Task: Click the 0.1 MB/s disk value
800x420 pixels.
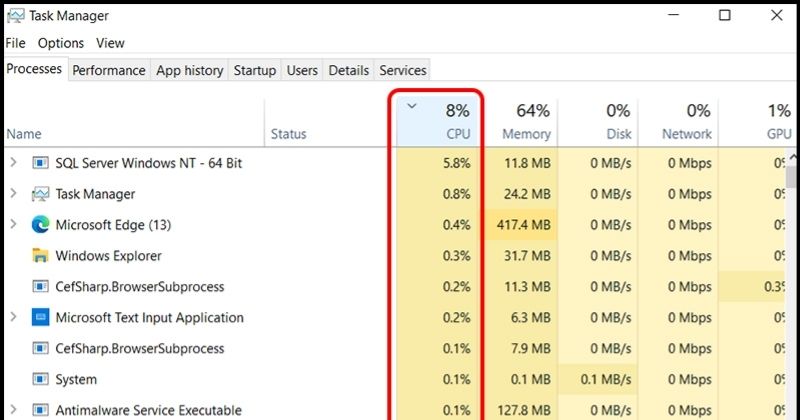Action: tap(606, 379)
